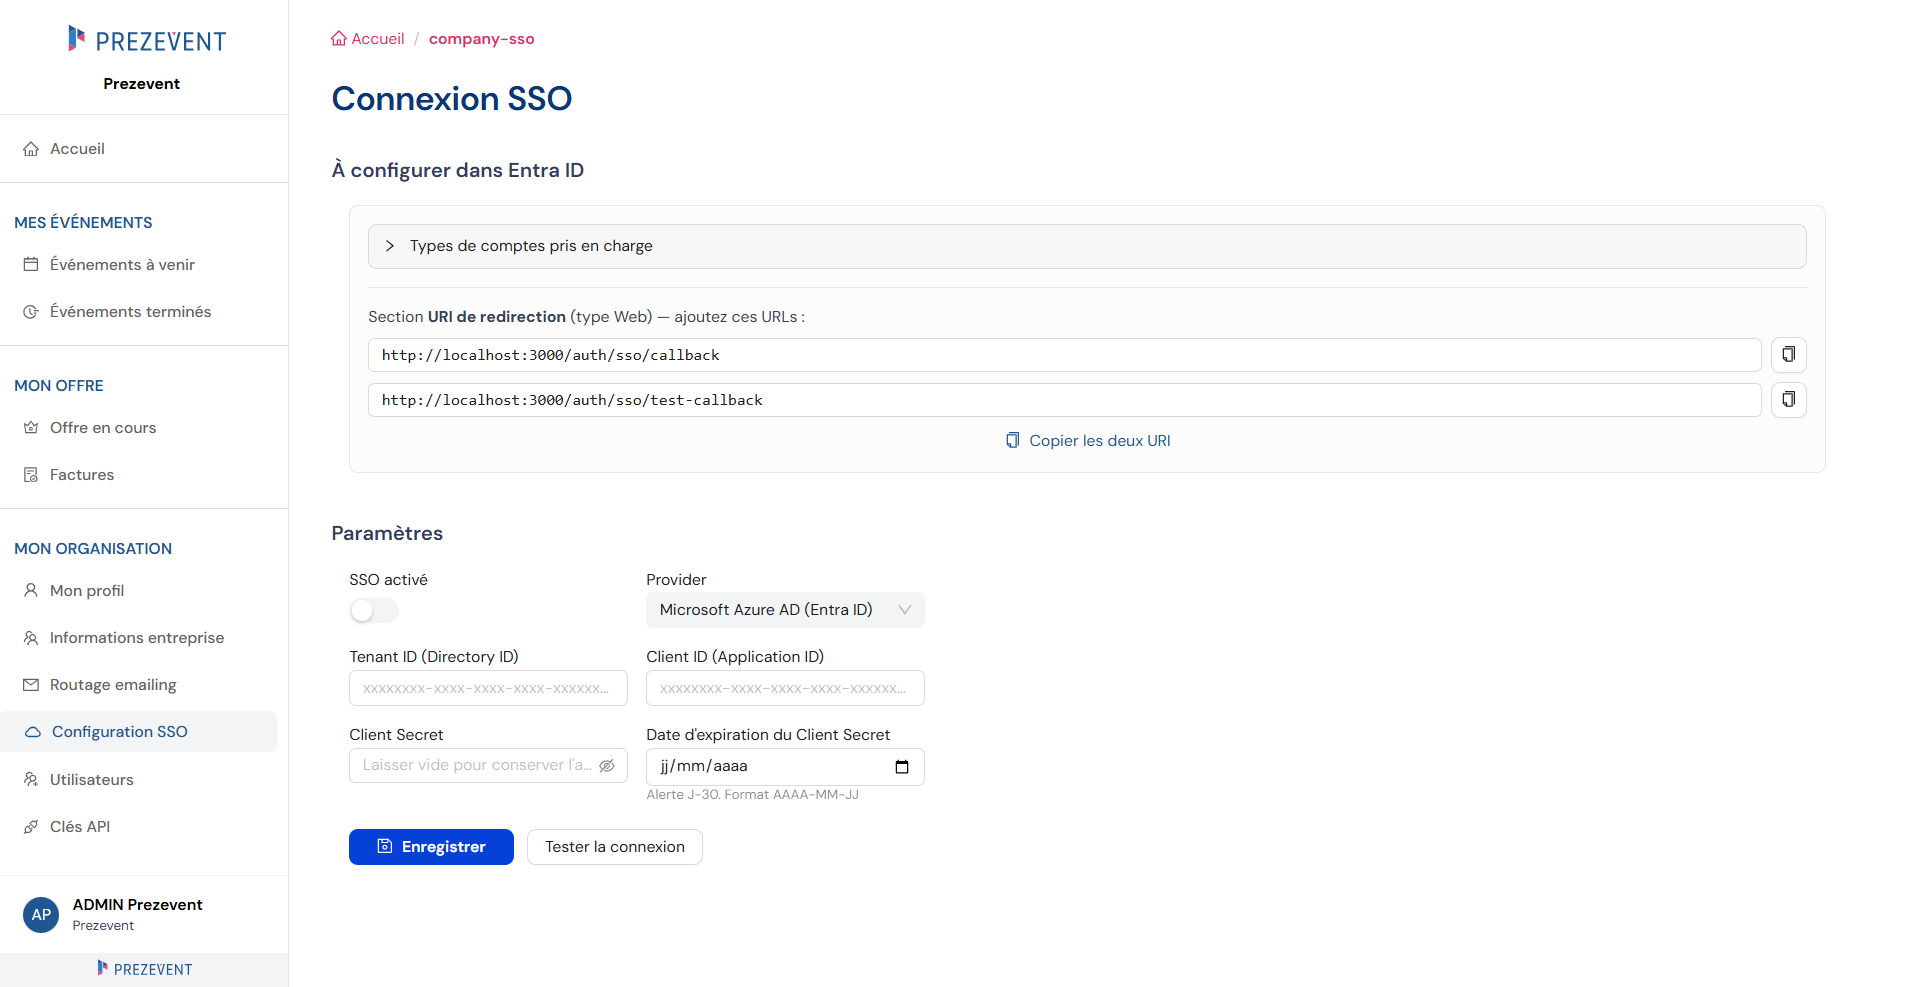1913x987 pixels.
Task: Click the save icon on the Enregistrer button
Action: (385, 847)
